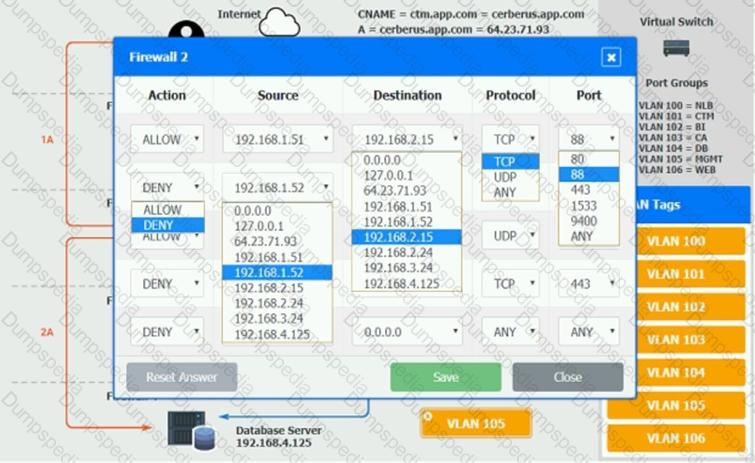Click the Reset Answer button
The image size is (755, 463).
[x=181, y=377]
